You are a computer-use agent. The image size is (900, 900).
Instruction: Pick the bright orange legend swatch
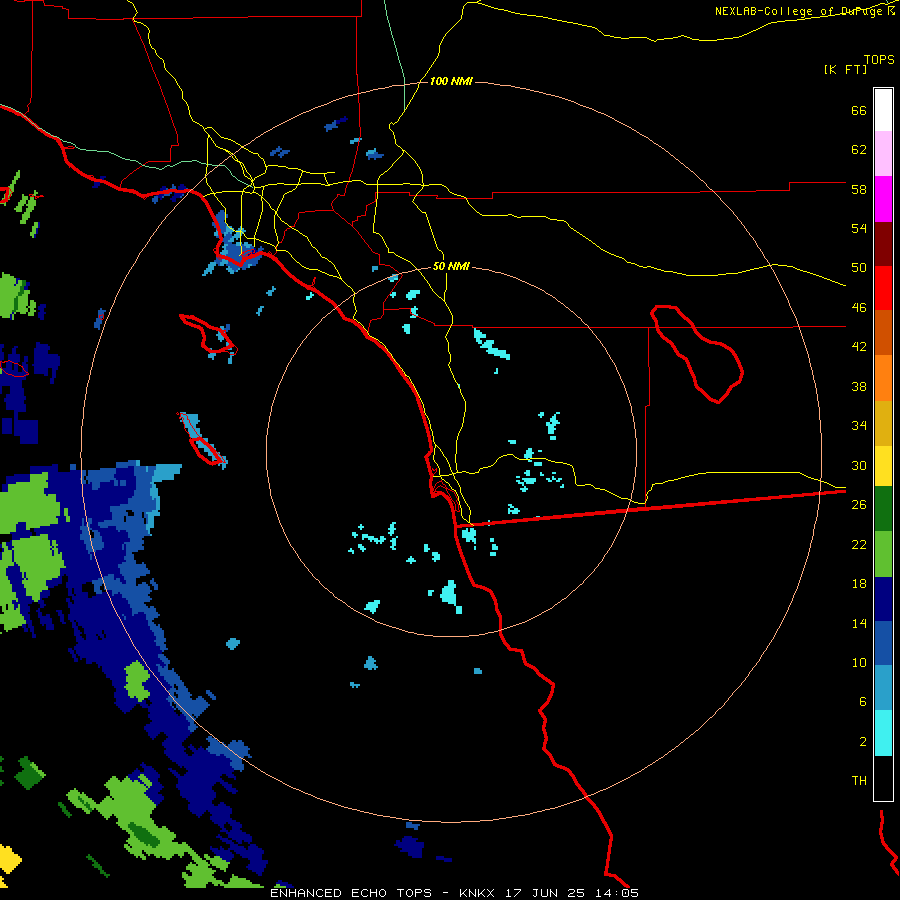(883, 378)
